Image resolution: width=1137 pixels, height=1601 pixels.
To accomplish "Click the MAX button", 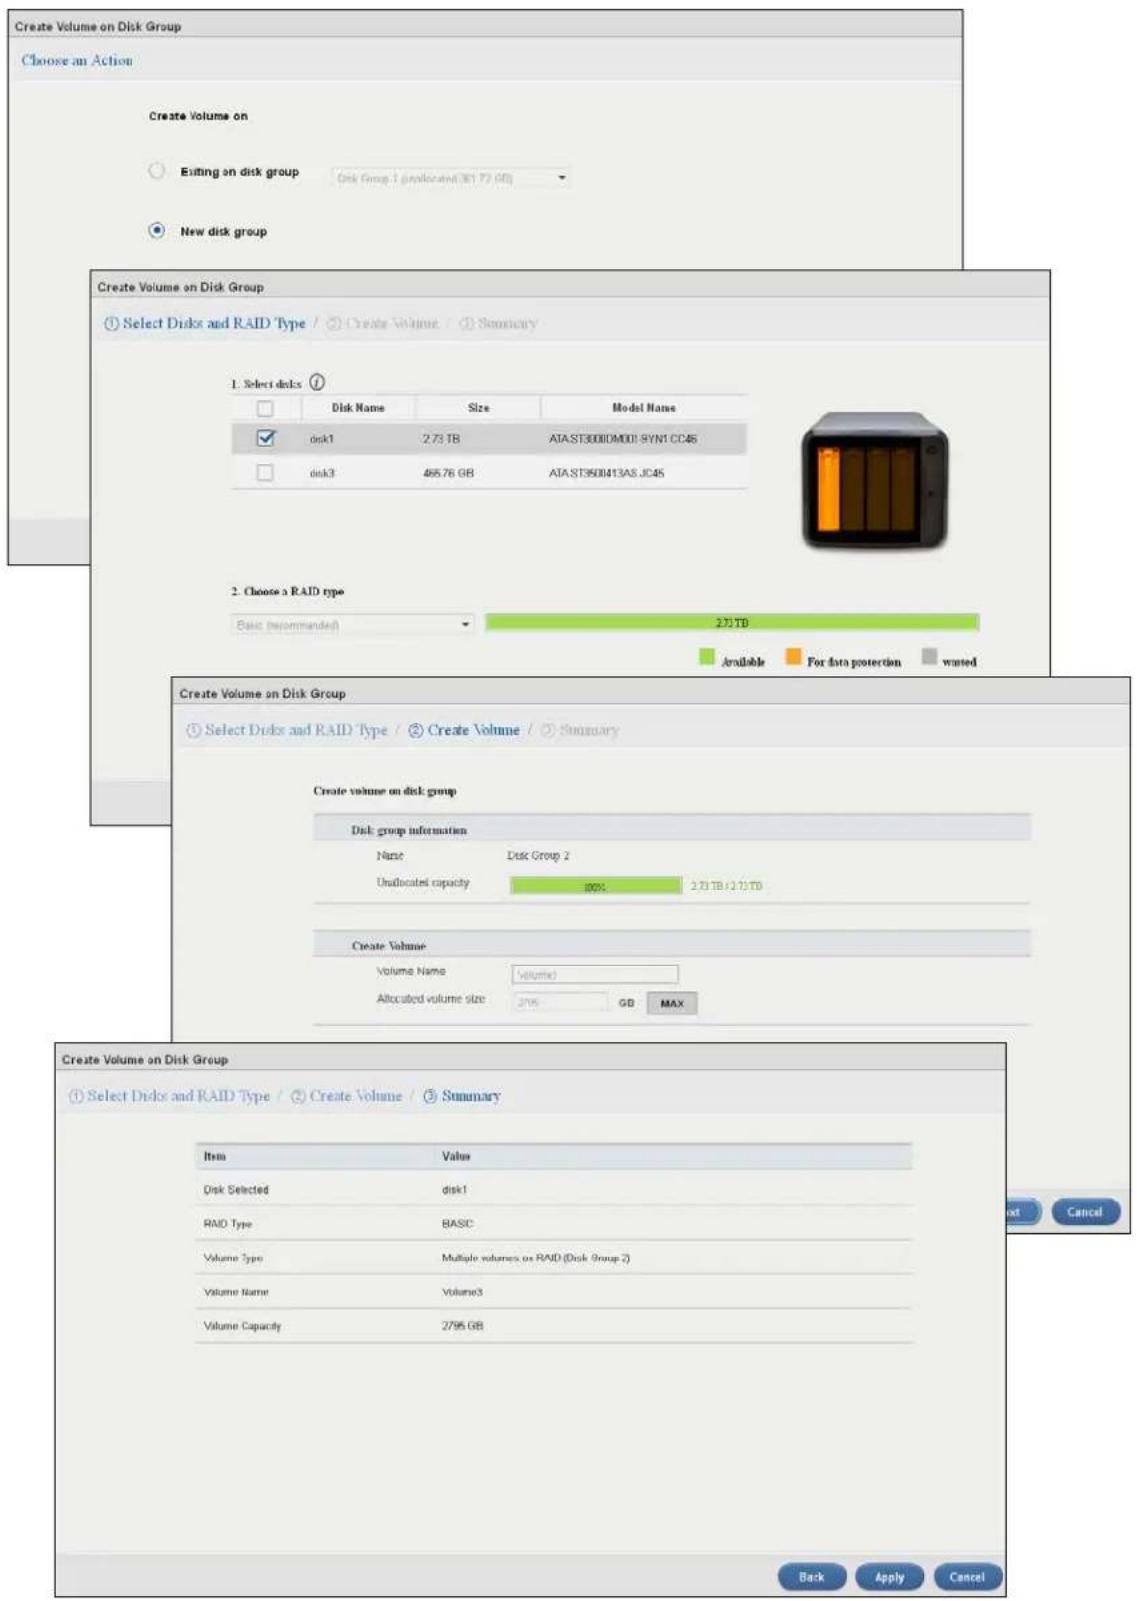I will (672, 1003).
